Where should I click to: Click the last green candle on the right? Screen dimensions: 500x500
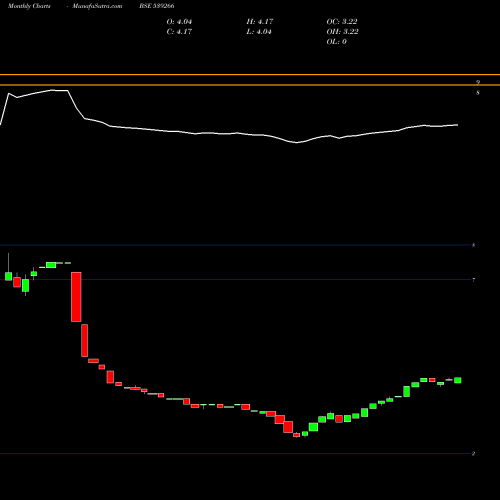[458, 380]
